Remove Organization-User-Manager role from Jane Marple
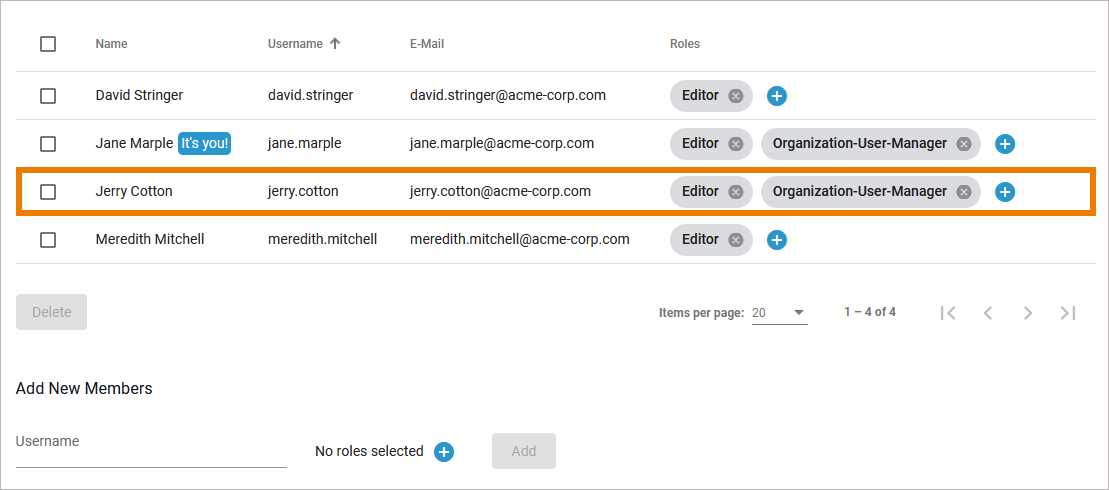This screenshot has height=490, width=1109. pyautogui.click(x=964, y=144)
